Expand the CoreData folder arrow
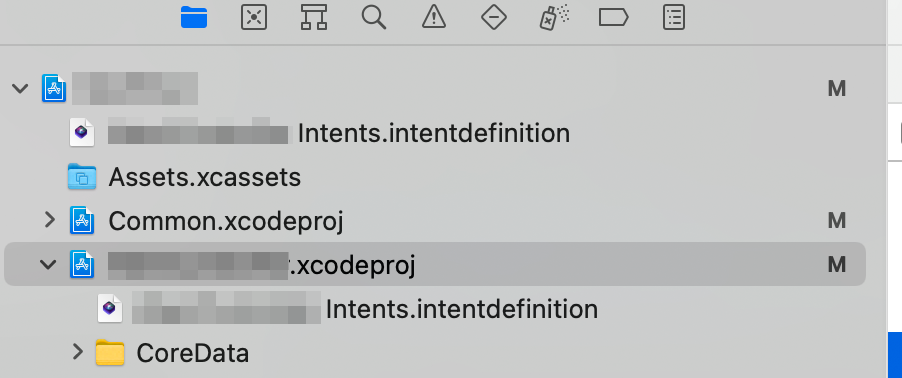 click(78, 352)
